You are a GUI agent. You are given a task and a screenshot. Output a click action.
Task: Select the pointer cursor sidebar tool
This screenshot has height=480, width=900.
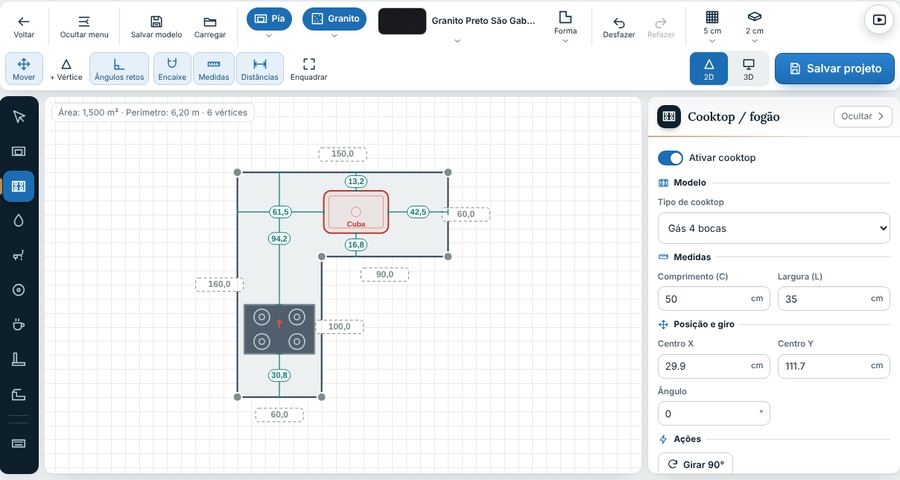(19, 117)
